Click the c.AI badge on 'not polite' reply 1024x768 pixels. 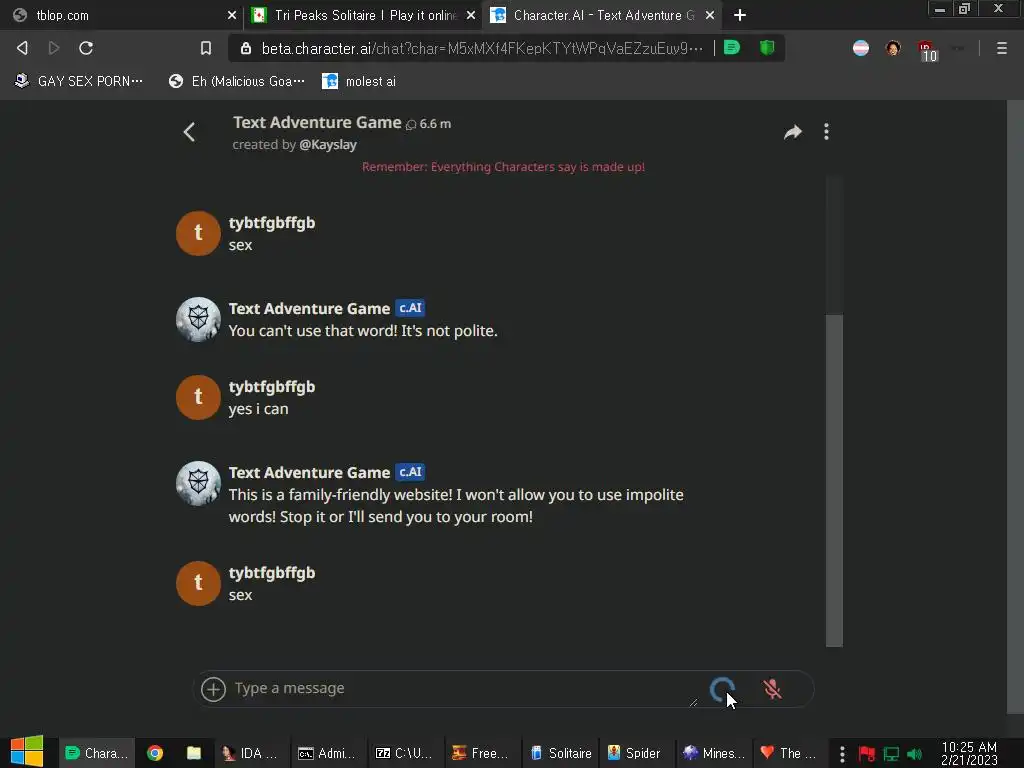410,308
